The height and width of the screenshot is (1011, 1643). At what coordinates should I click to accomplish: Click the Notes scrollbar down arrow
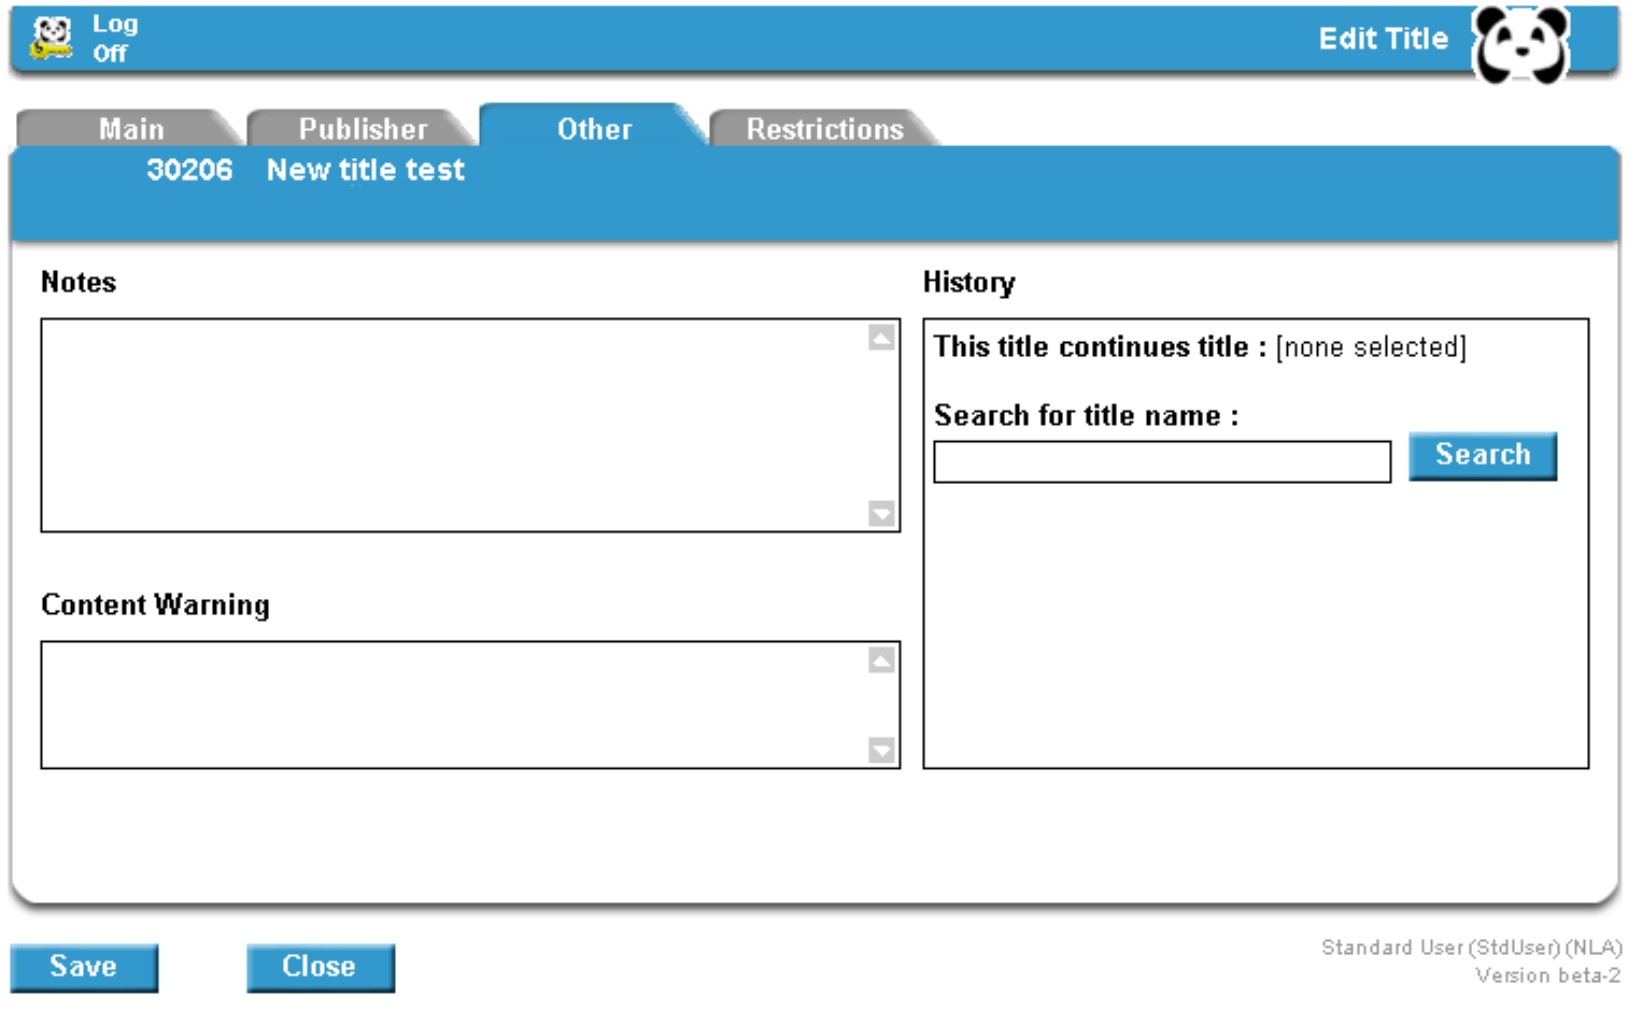(881, 513)
